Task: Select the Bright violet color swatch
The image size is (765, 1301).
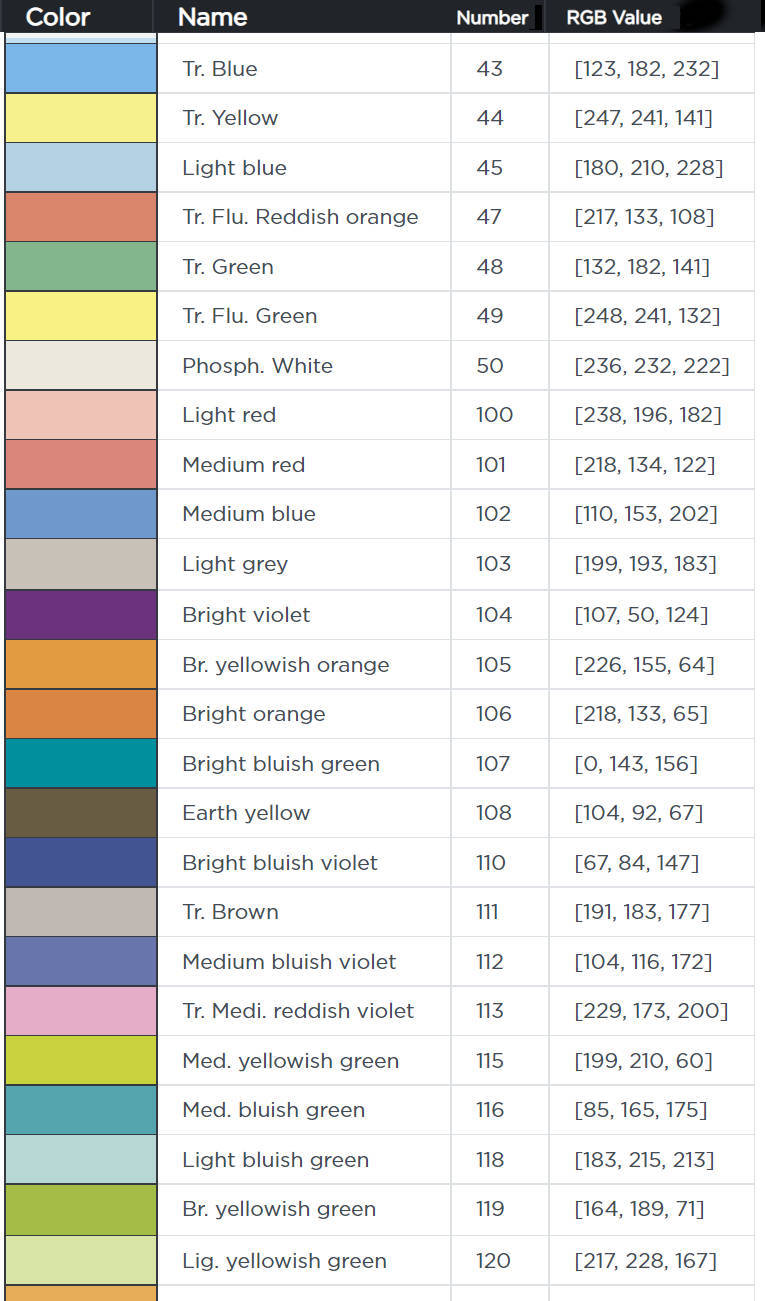Action: pyautogui.click(x=81, y=614)
